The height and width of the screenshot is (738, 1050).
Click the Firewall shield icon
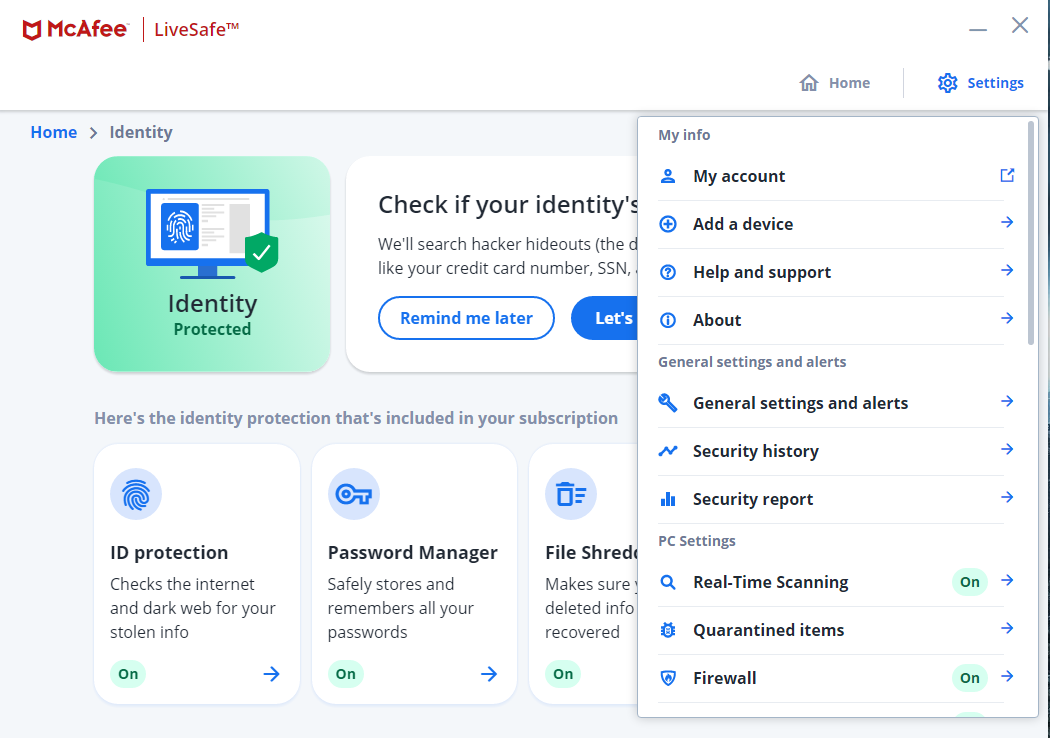pyautogui.click(x=668, y=678)
